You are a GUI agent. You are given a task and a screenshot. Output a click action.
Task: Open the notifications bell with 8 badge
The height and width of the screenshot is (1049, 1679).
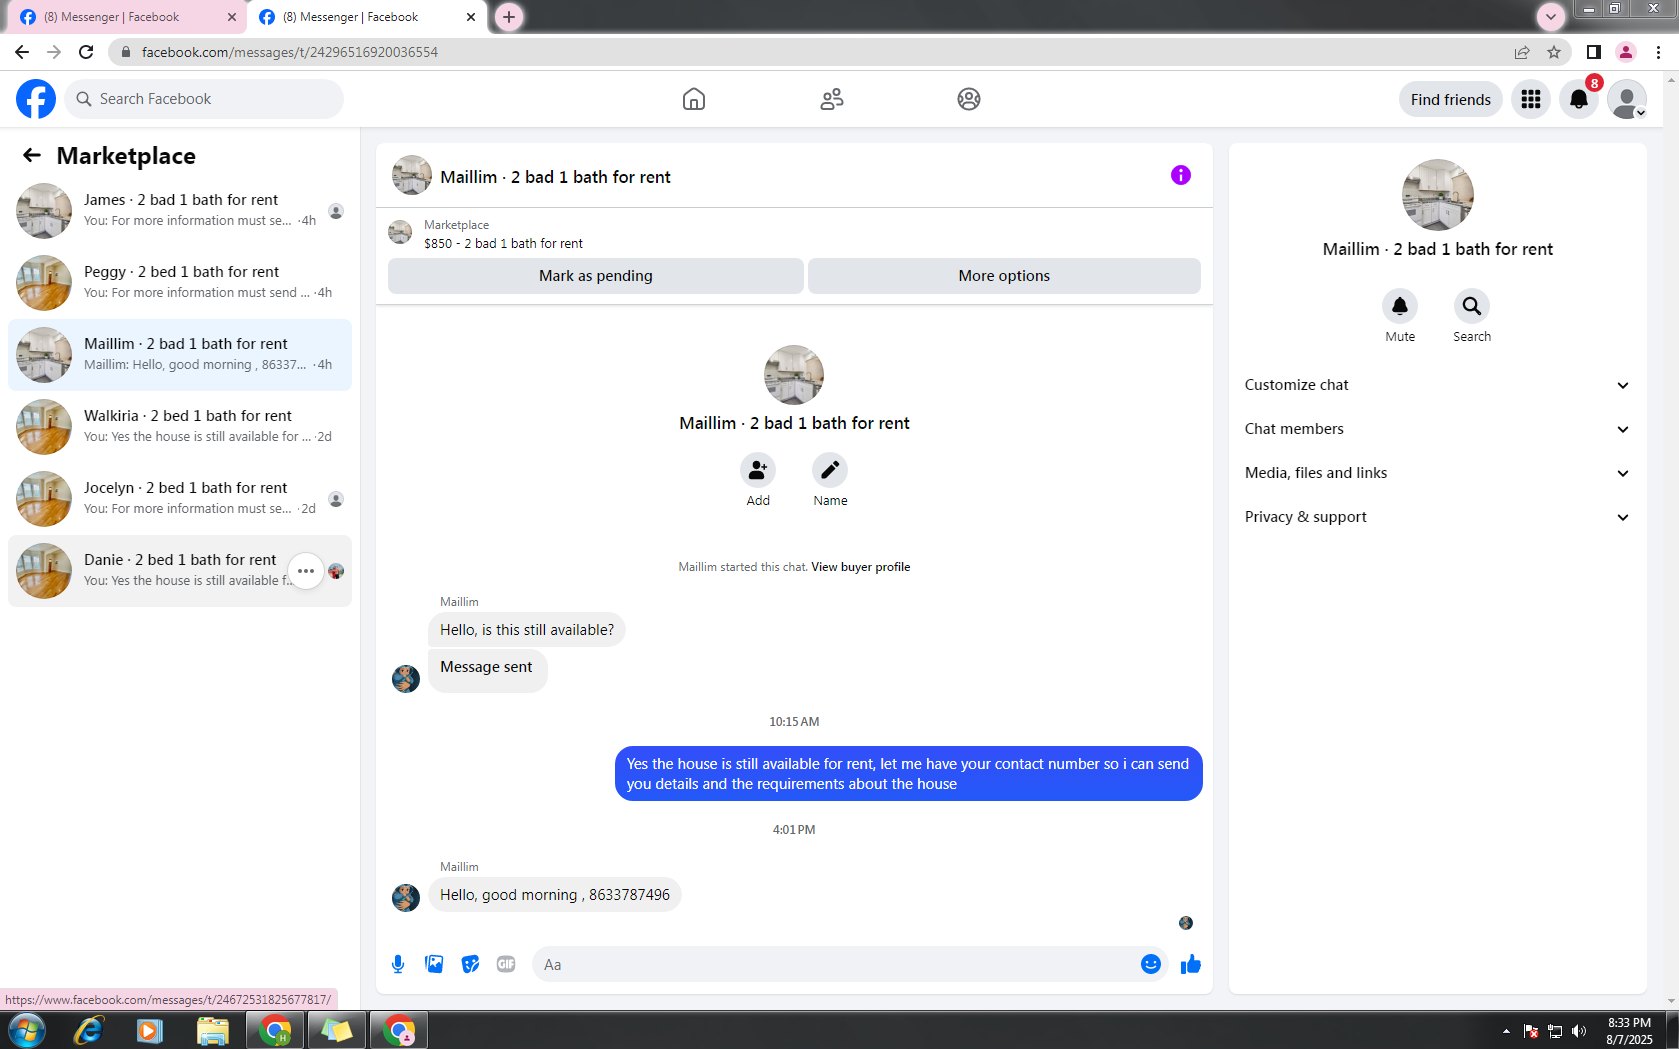coord(1579,99)
